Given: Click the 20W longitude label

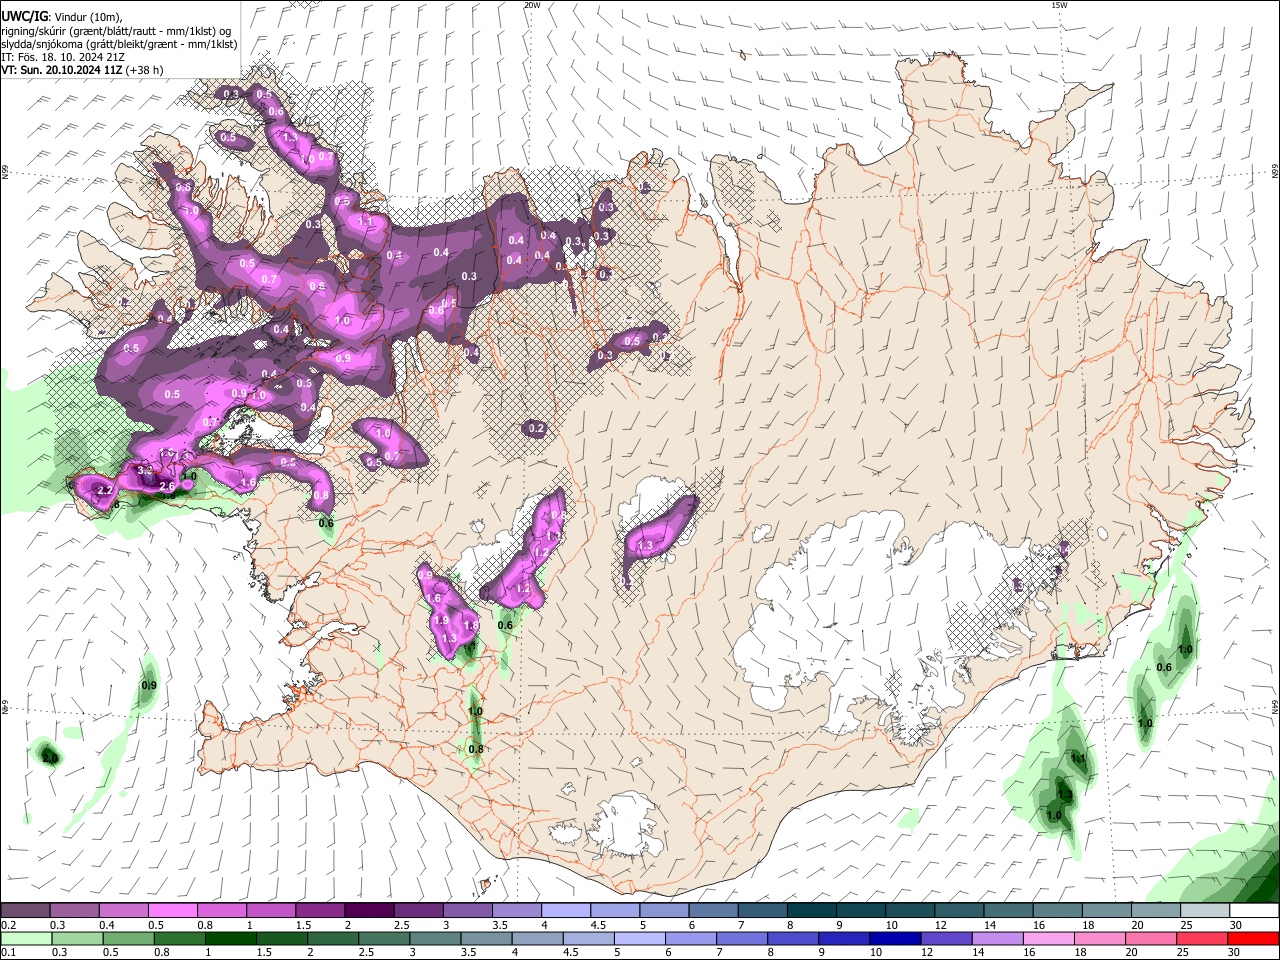Looking at the screenshot, I should [532, 5].
